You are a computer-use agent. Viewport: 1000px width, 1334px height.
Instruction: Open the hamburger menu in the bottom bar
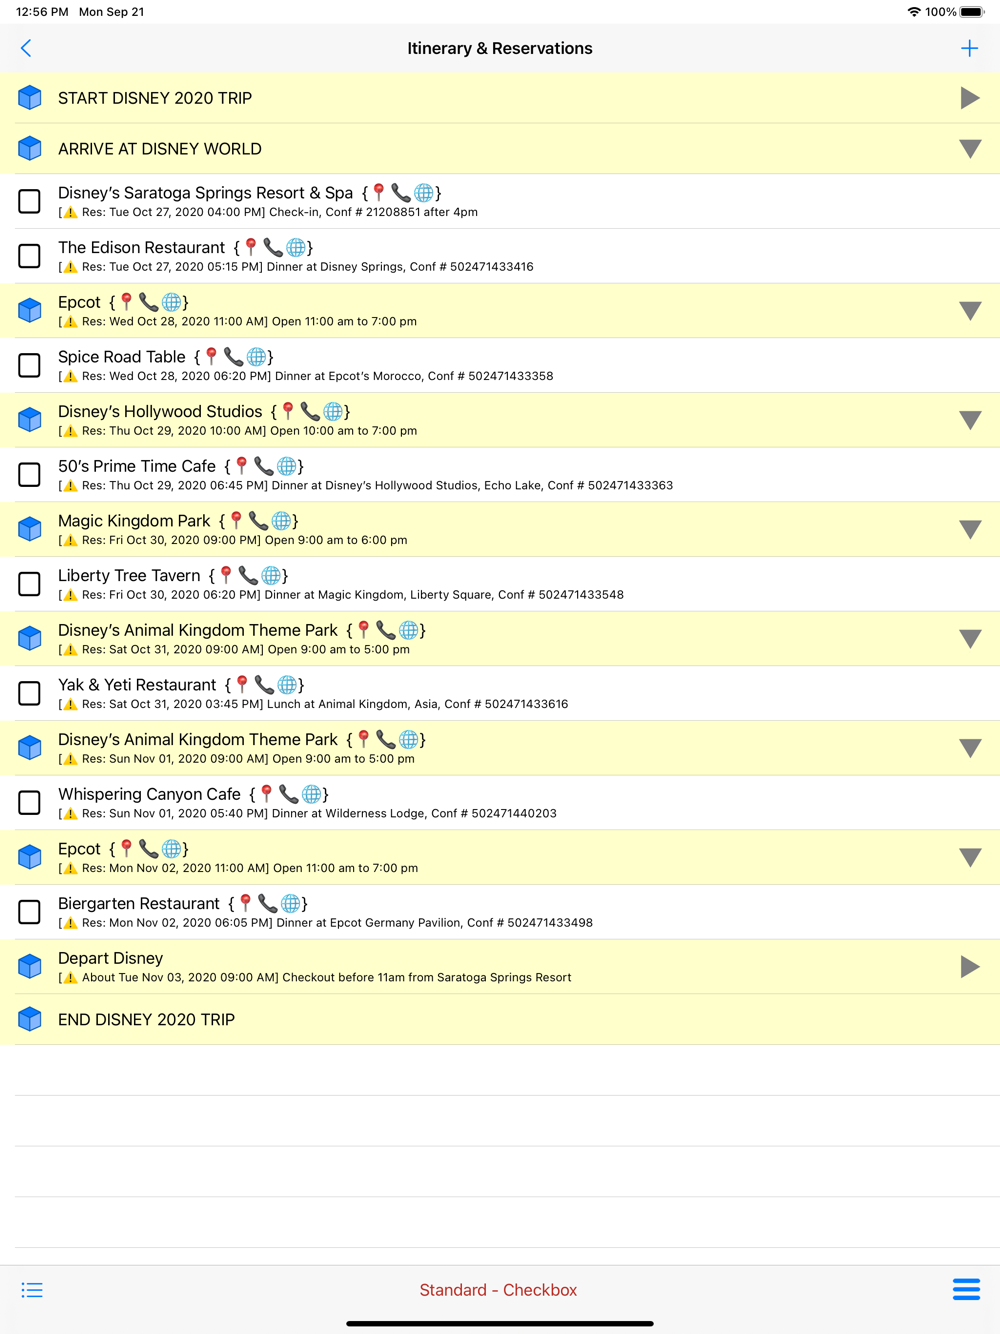(966, 1289)
